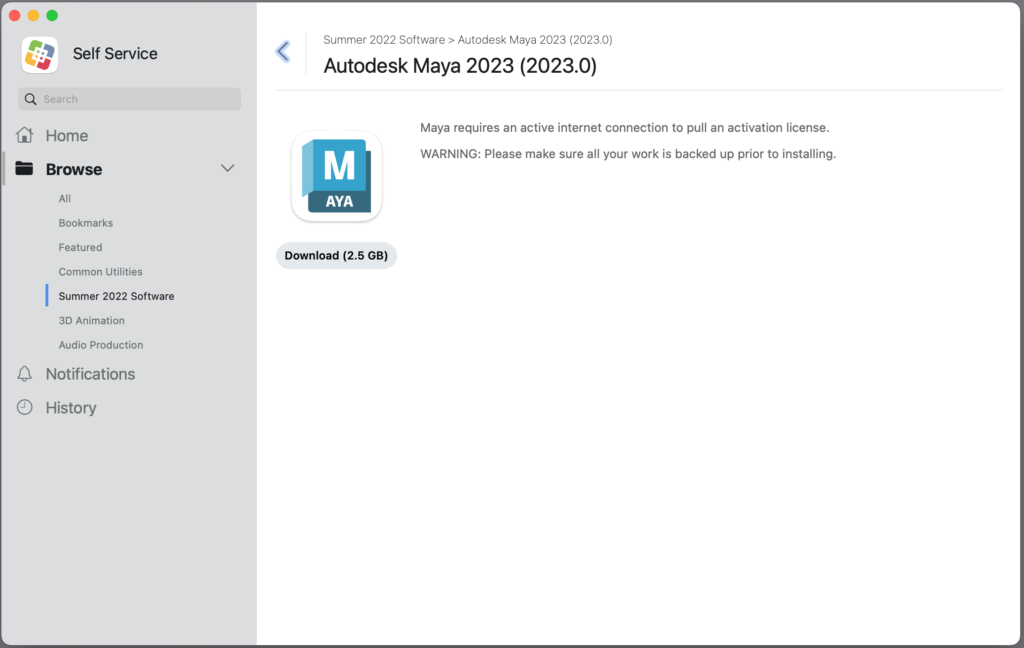The image size is (1024, 648).
Task: Click the Browse folder icon
Action: pos(24,169)
